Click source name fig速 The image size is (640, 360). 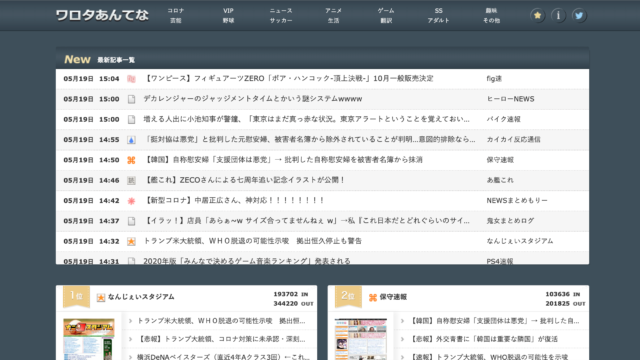pos(494,78)
